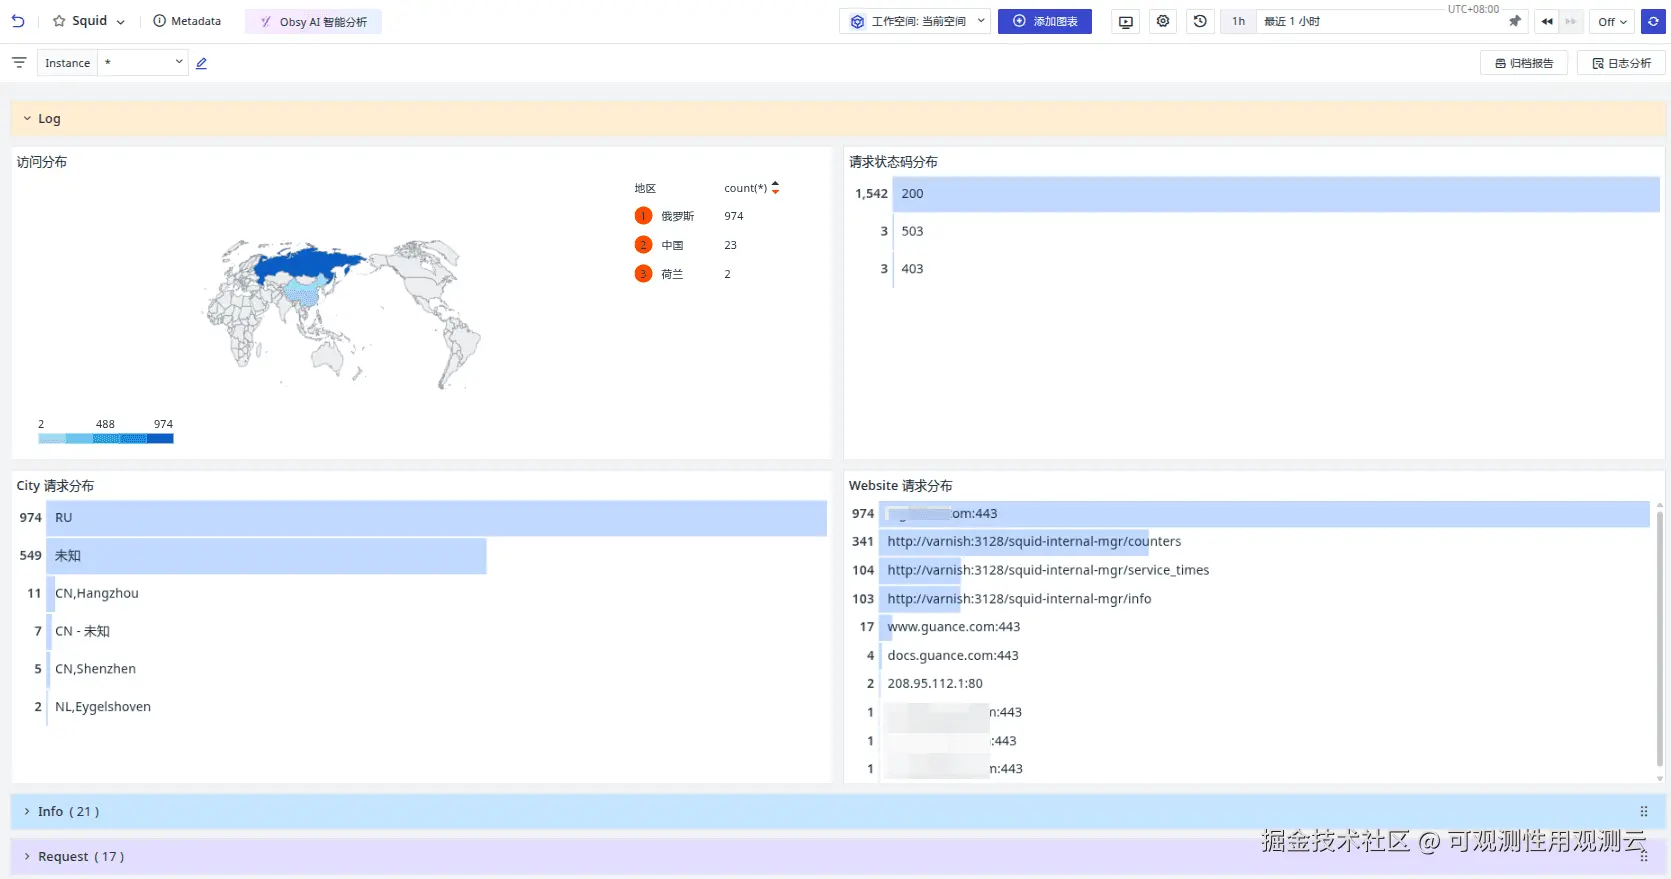Image resolution: width=1671 pixels, height=879 pixels.
Task: Open the auto-refresh Off dropdown
Action: tap(1612, 22)
